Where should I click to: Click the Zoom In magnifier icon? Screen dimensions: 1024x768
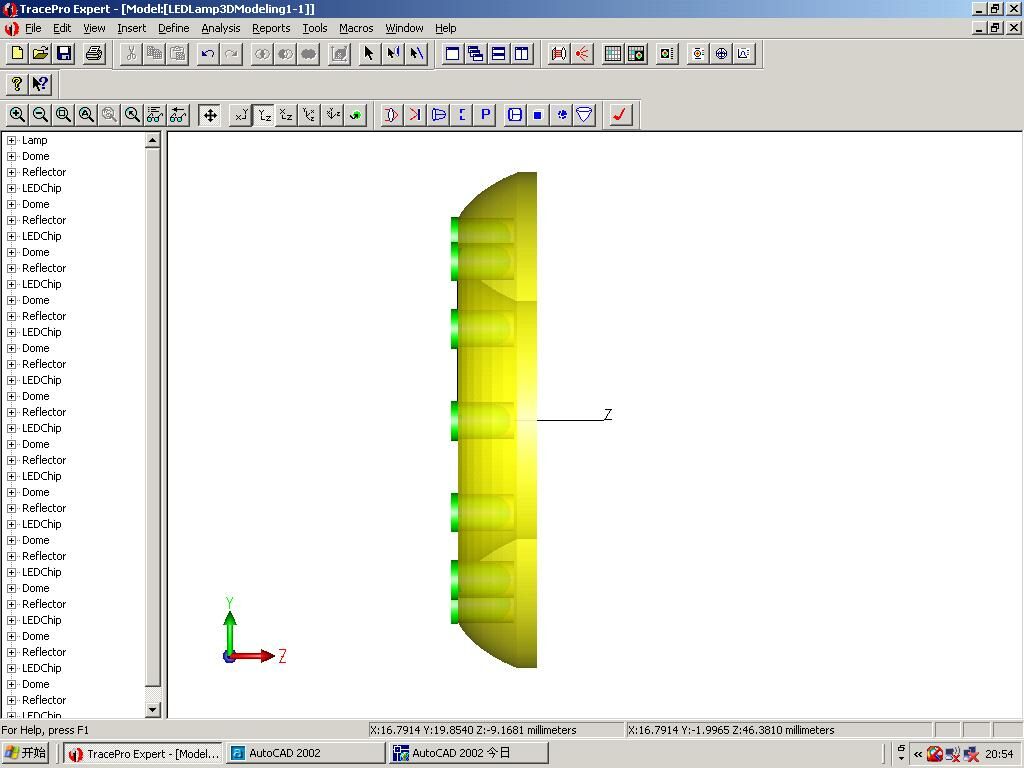click(17, 115)
